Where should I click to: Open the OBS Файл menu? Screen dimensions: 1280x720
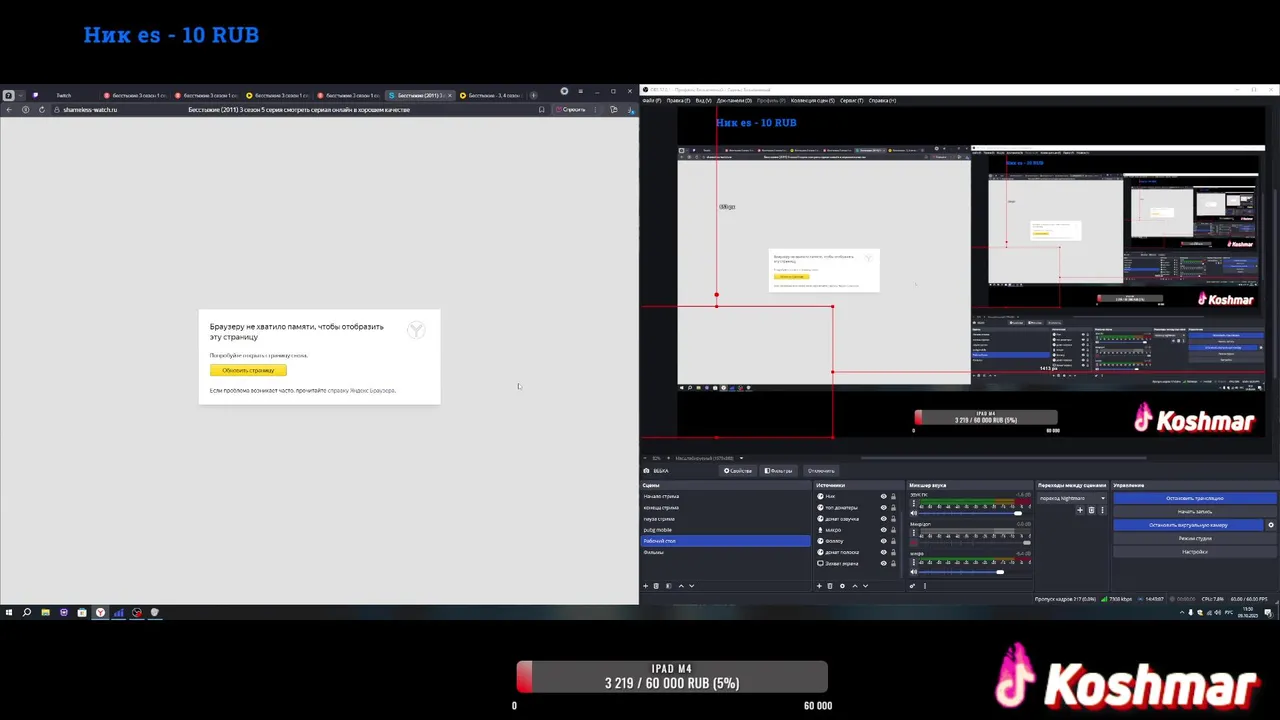(x=650, y=100)
